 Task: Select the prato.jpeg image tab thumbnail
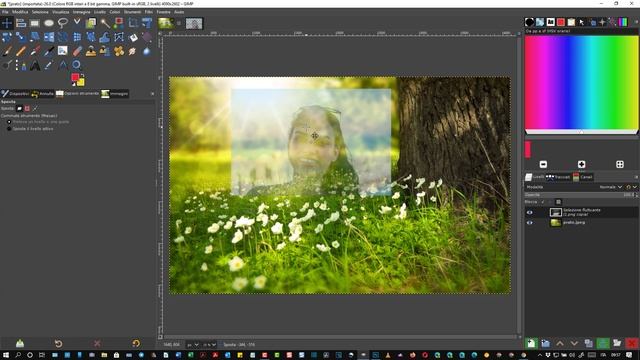point(166,23)
